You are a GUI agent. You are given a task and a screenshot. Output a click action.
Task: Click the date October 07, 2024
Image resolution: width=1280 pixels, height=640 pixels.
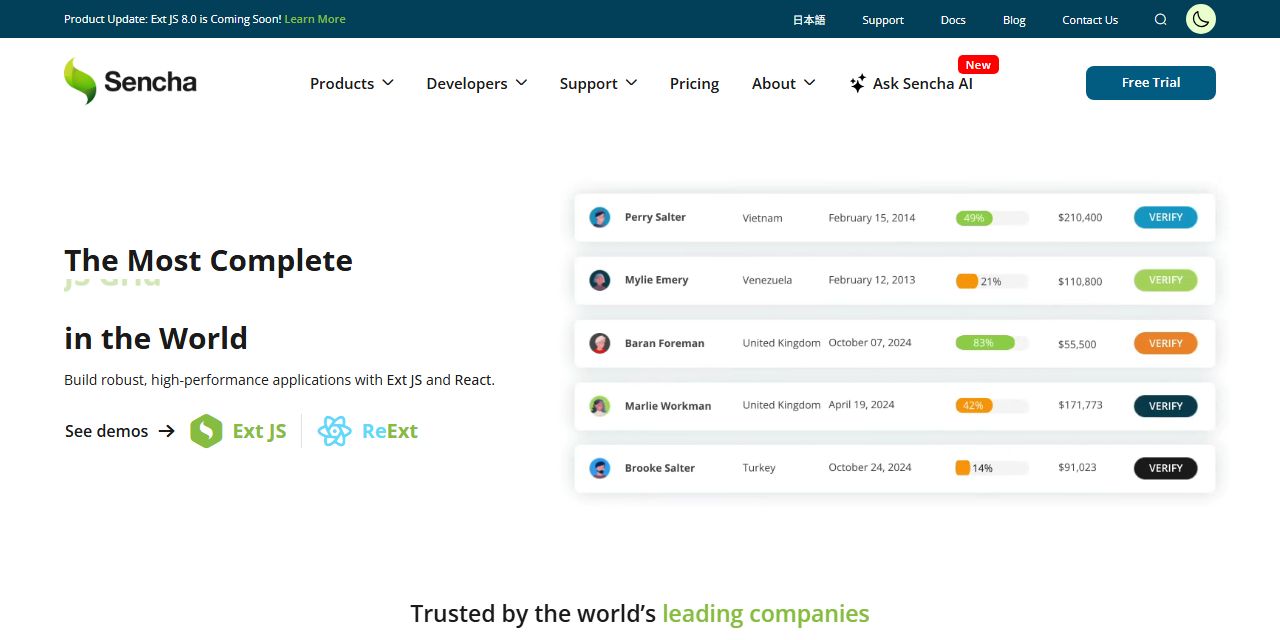click(x=870, y=343)
